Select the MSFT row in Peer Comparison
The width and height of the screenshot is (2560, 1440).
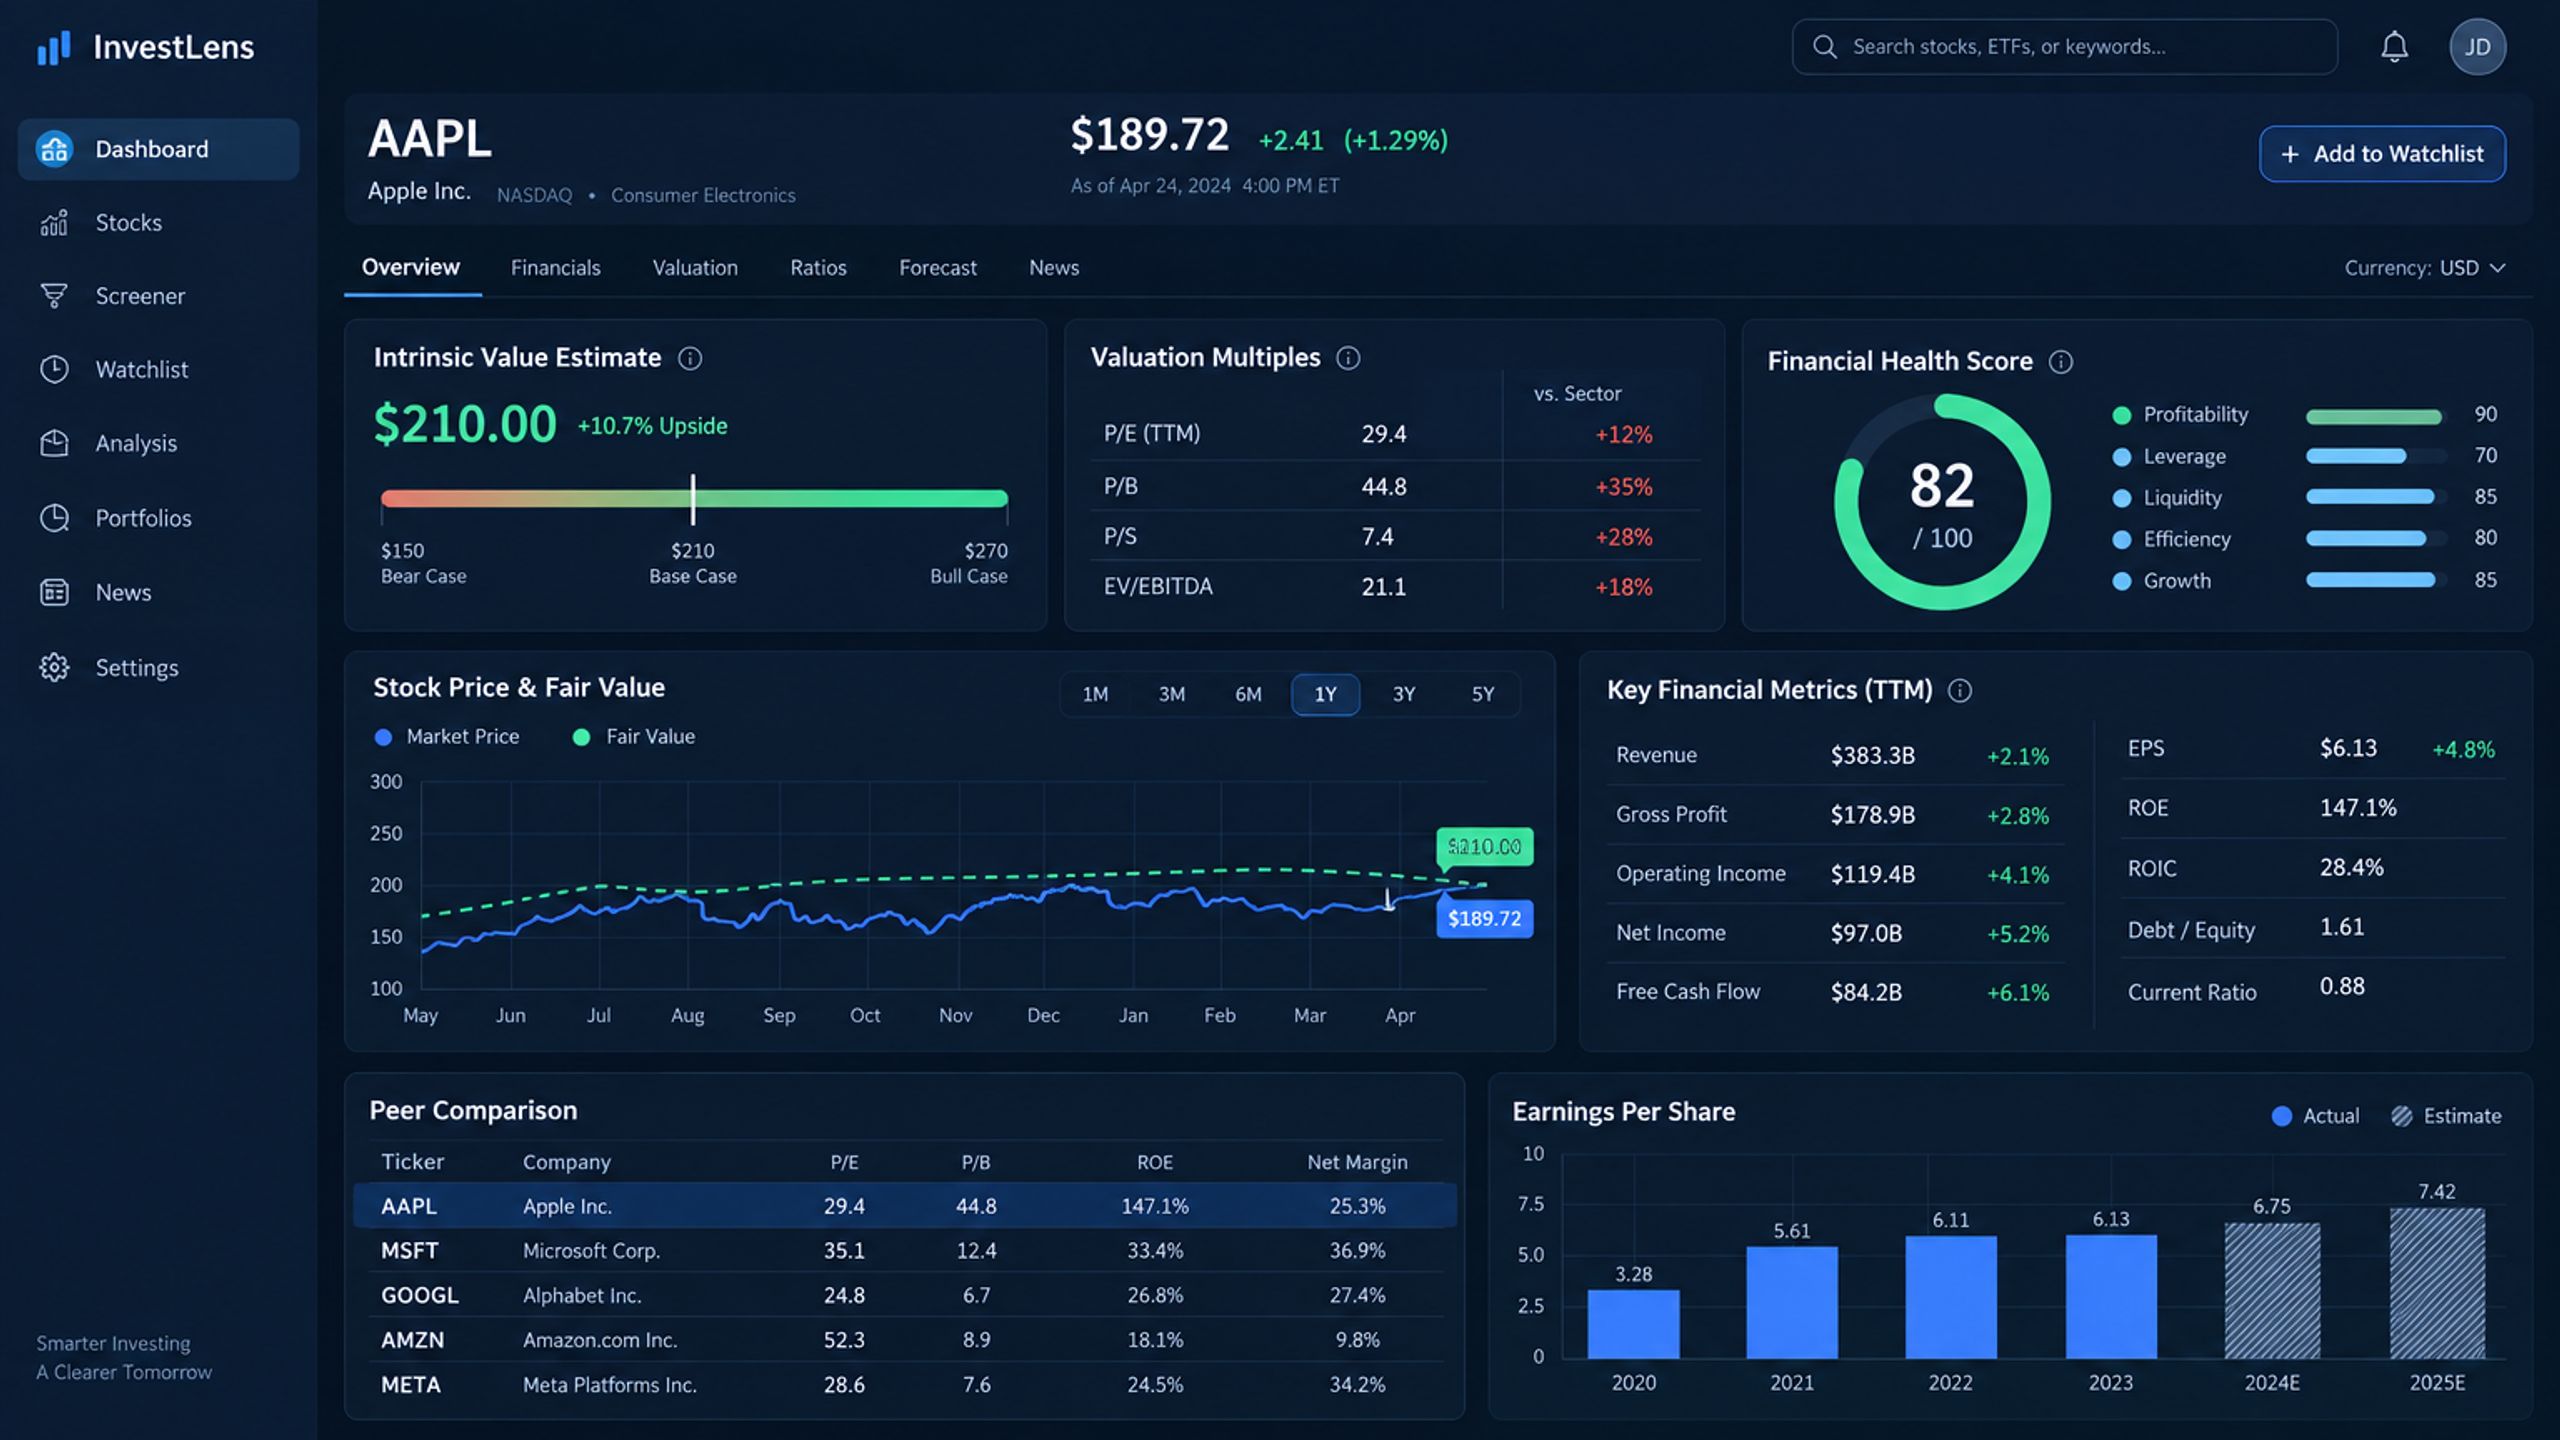(x=904, y=1250)
